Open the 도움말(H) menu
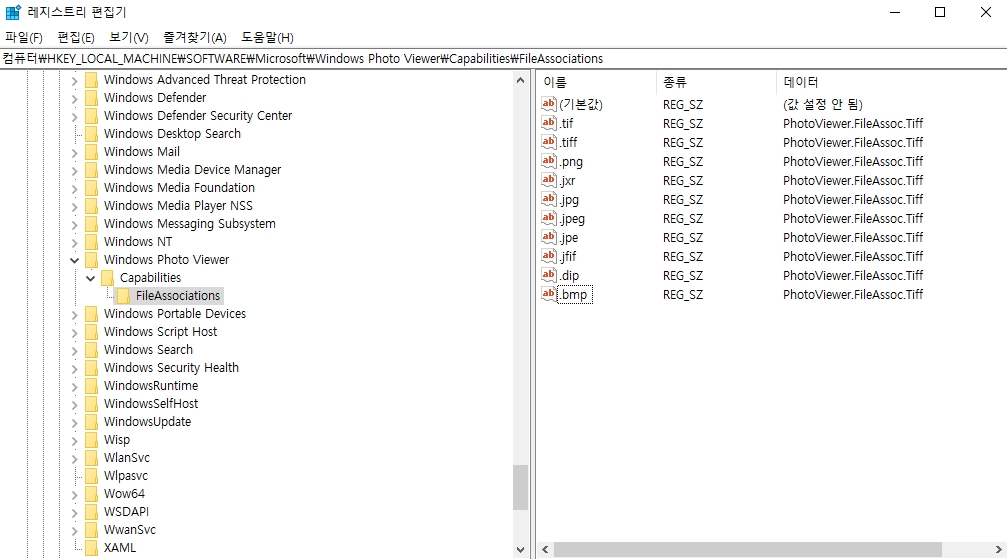Image resolution: width=1007 pixels, height=559 pixels. pyautogui.click(x=267, y=37)
